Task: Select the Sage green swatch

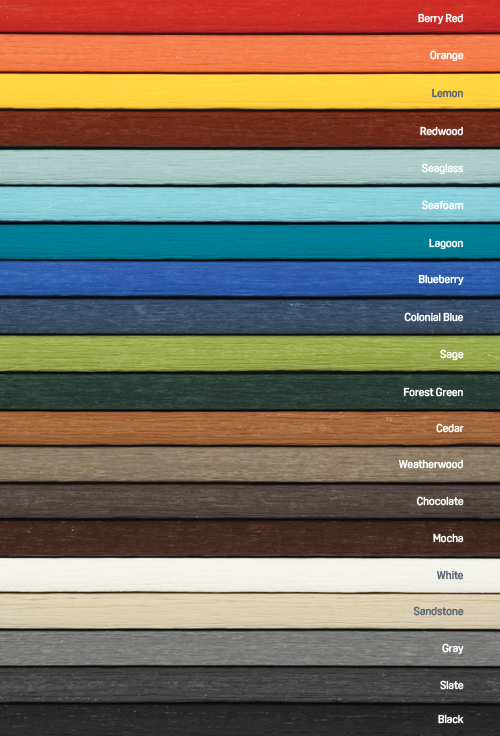Action: pyautogui.click(x=250, y=353)
